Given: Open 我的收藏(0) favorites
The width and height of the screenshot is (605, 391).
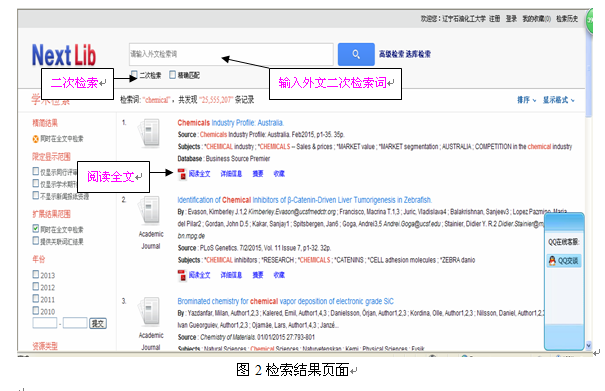Looking at the screenshot, I should click(537, 19).
